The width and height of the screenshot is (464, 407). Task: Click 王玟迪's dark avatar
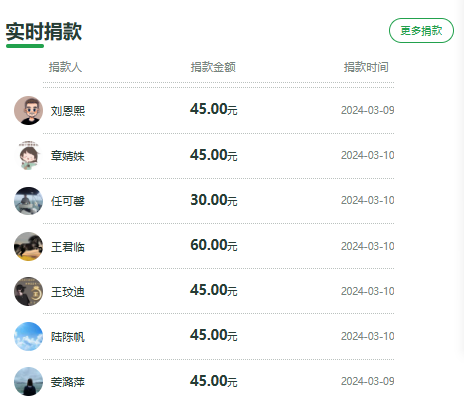(x=29, y=291)
